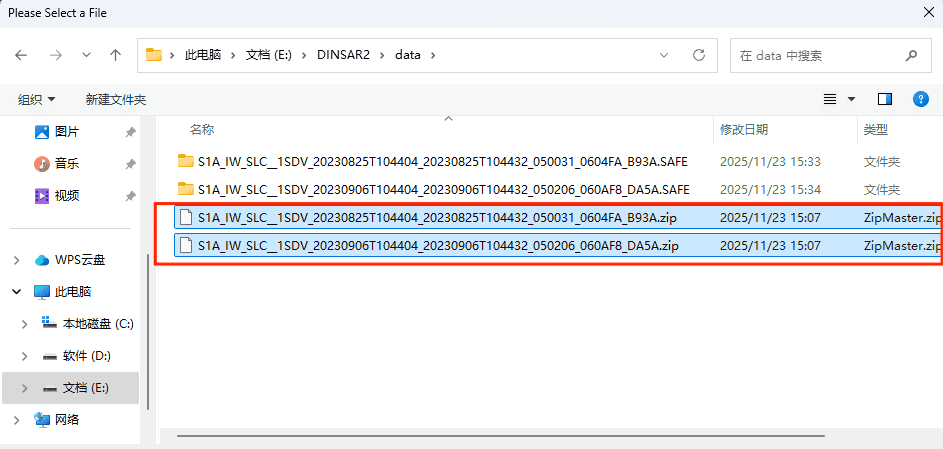
Task: Refresh the data folder
Action: pyautogui.click(x=699, y=55)
